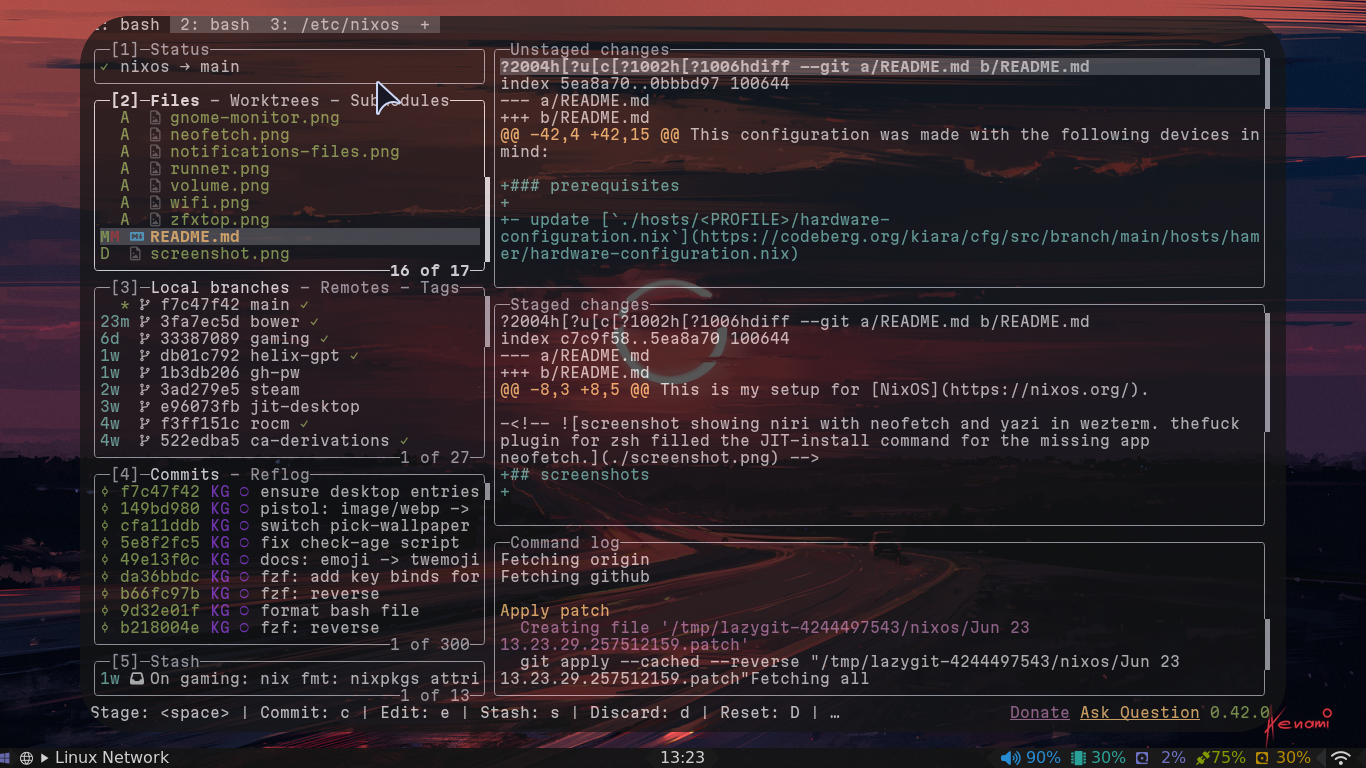The image size is (1366, 768).
Task: Click the image file icon next to neofetch.png
Action: pyautogui.click(x=155, y=135)
